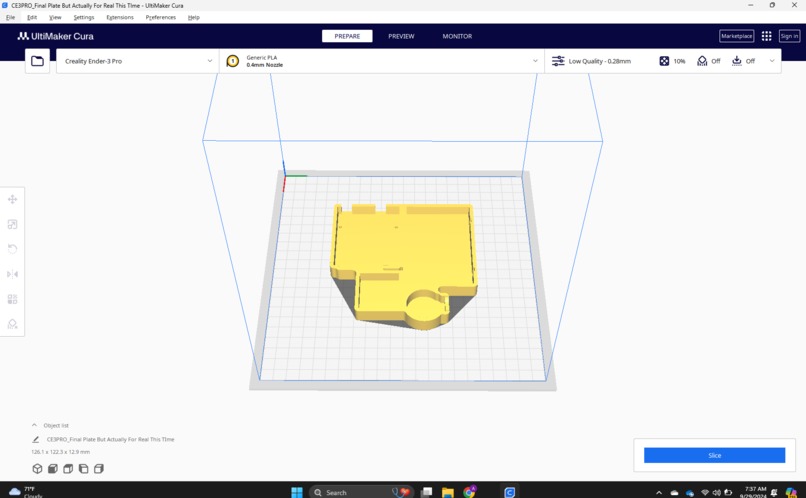The image size is (806, 498).
Task: Click the 126.1 x 122.3 x 12.9 mm dimensions
Action: coord(61,452)
